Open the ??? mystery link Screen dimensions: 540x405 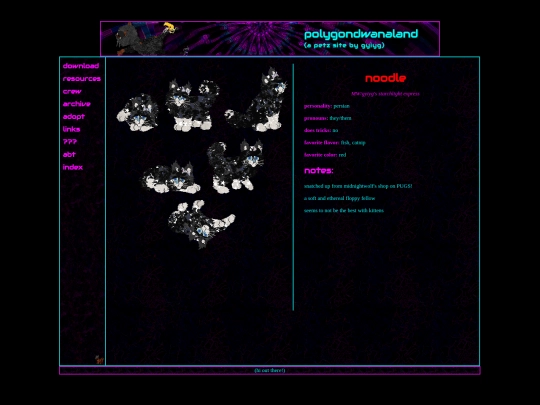pyautogui.click(x=70, y=142)
